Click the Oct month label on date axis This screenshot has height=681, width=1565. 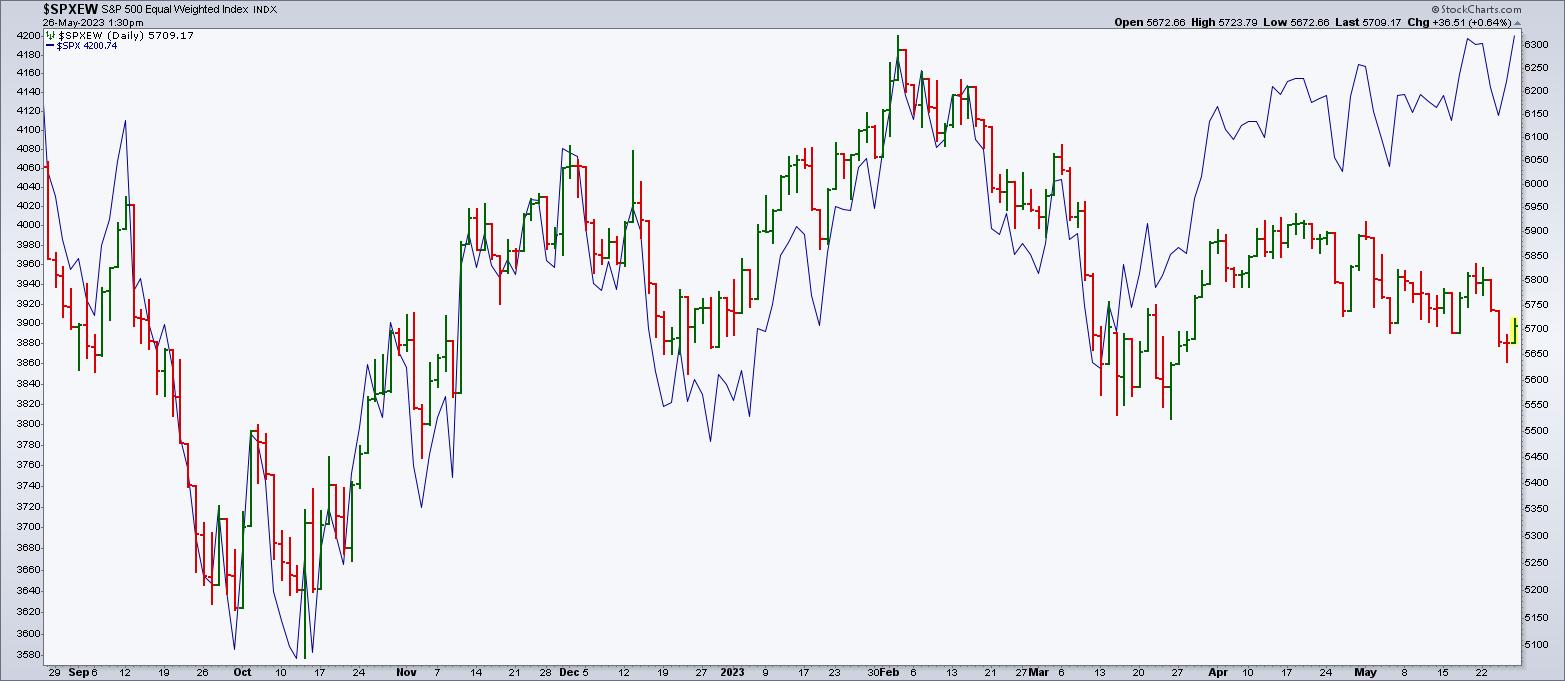[x=243, y=673]
